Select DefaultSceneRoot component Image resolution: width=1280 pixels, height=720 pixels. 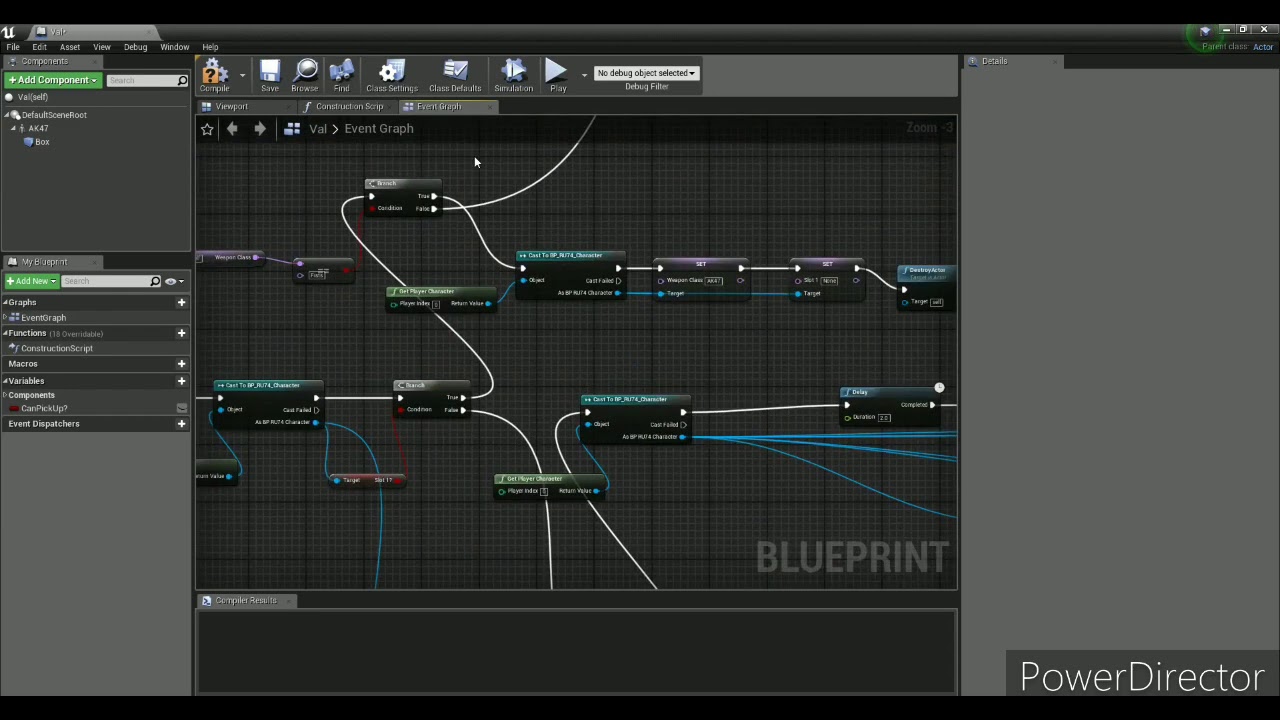pos(54,115)
